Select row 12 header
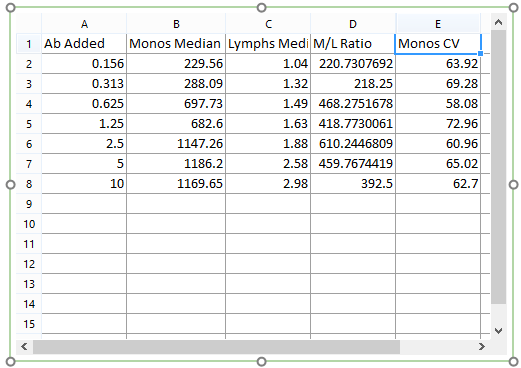The width and height of the screenshot is (521, 368). tap(29, 264)
